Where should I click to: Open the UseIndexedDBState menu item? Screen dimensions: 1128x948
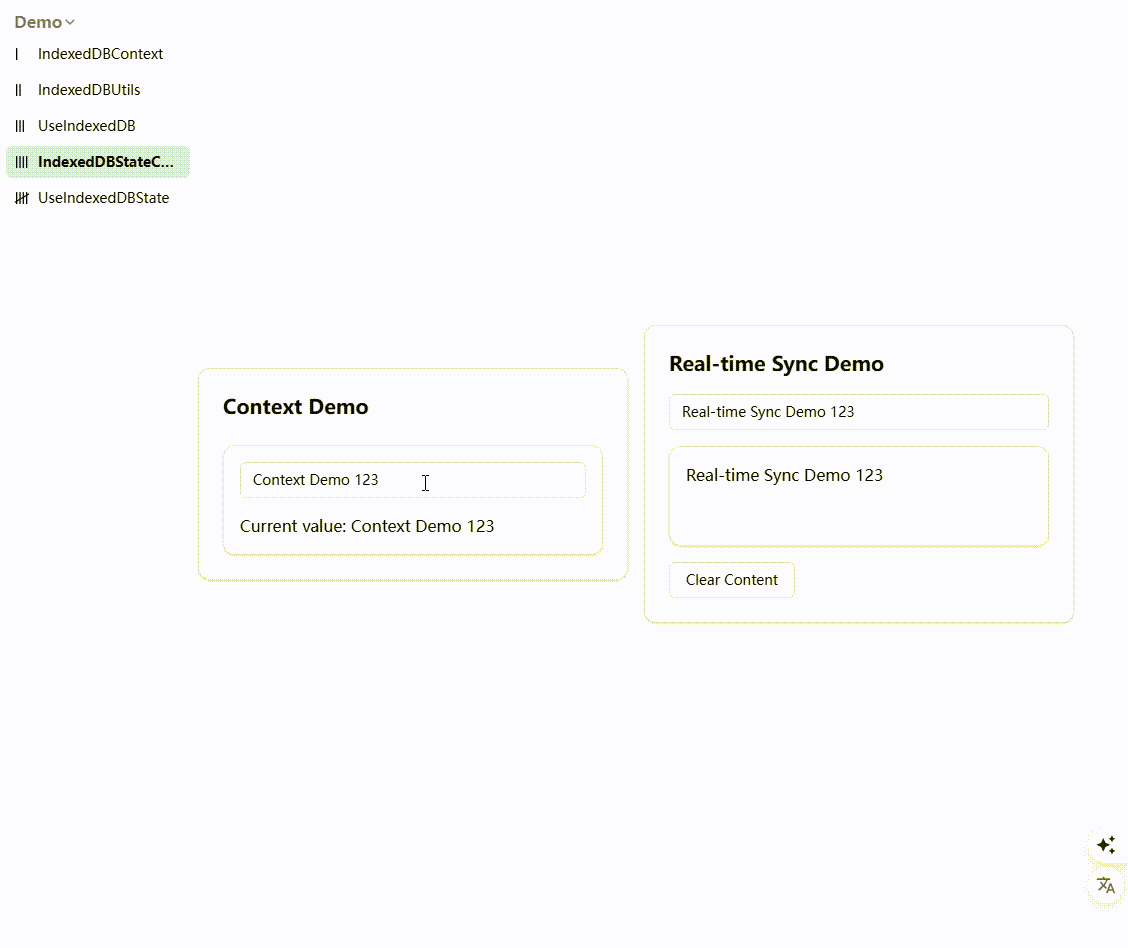pos(98,198)
